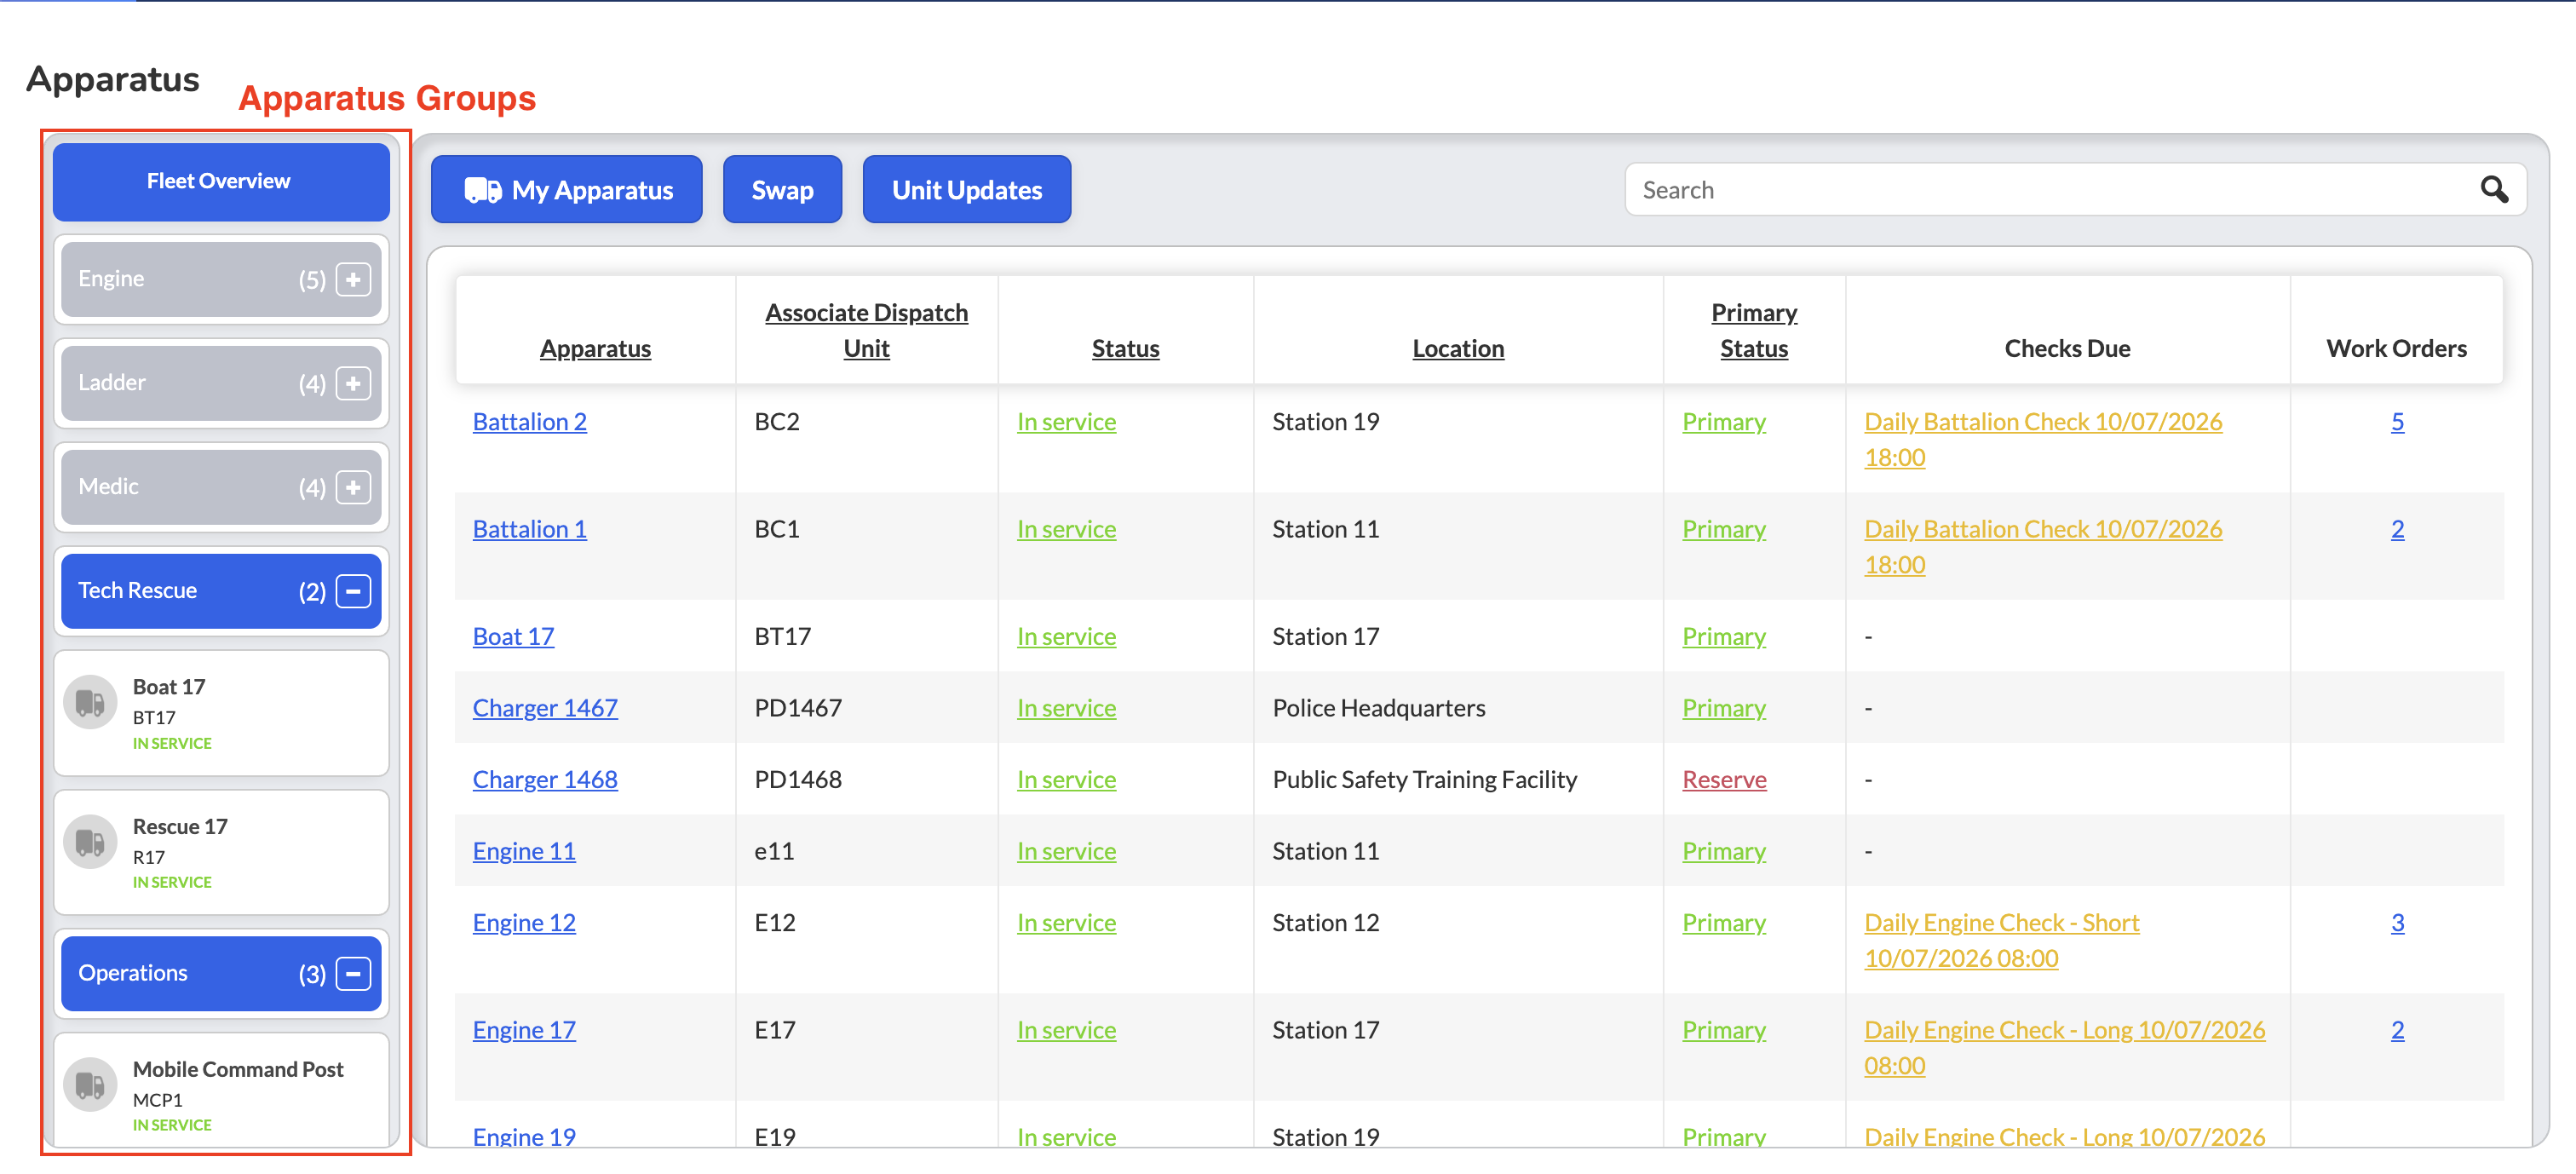Open Unit Updates
Image resolution: width=2576 pixels, height=1174 pixels.
coord(966,190)
